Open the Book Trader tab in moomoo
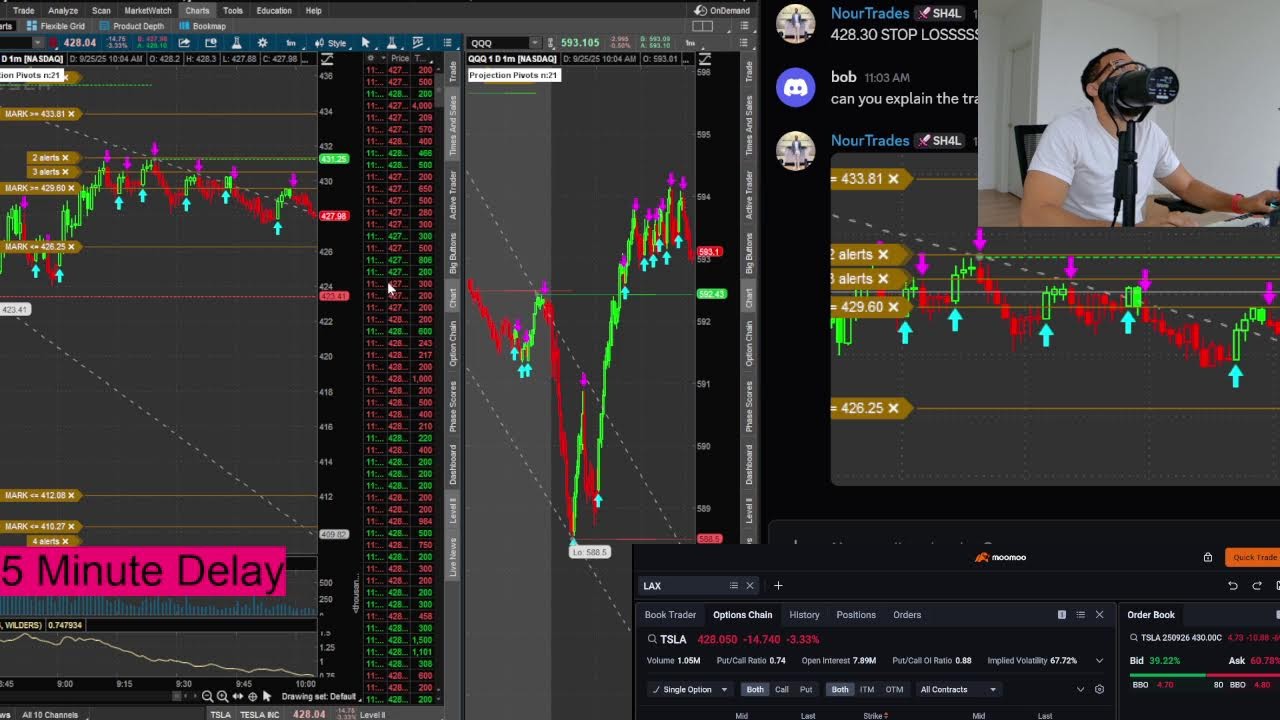 tap(670, 615)
